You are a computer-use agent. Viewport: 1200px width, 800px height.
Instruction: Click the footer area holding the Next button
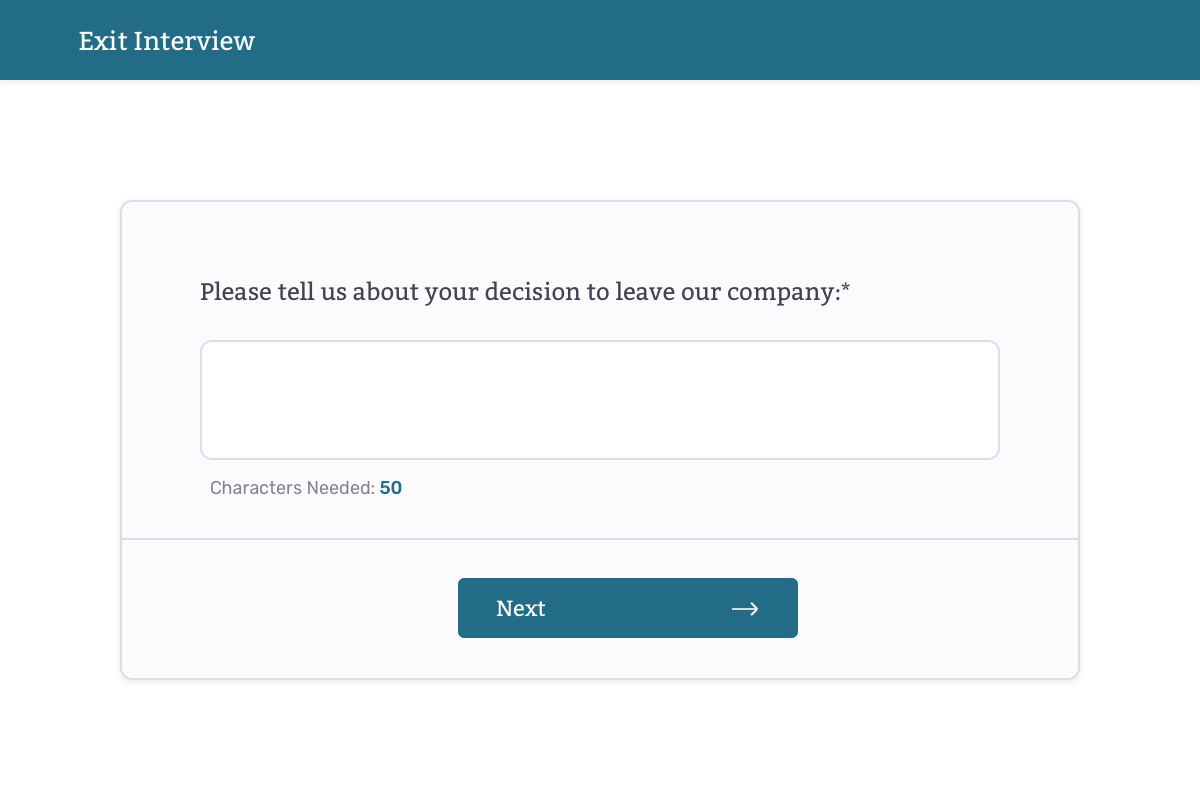pyautogui.click(x=250, y=608)
